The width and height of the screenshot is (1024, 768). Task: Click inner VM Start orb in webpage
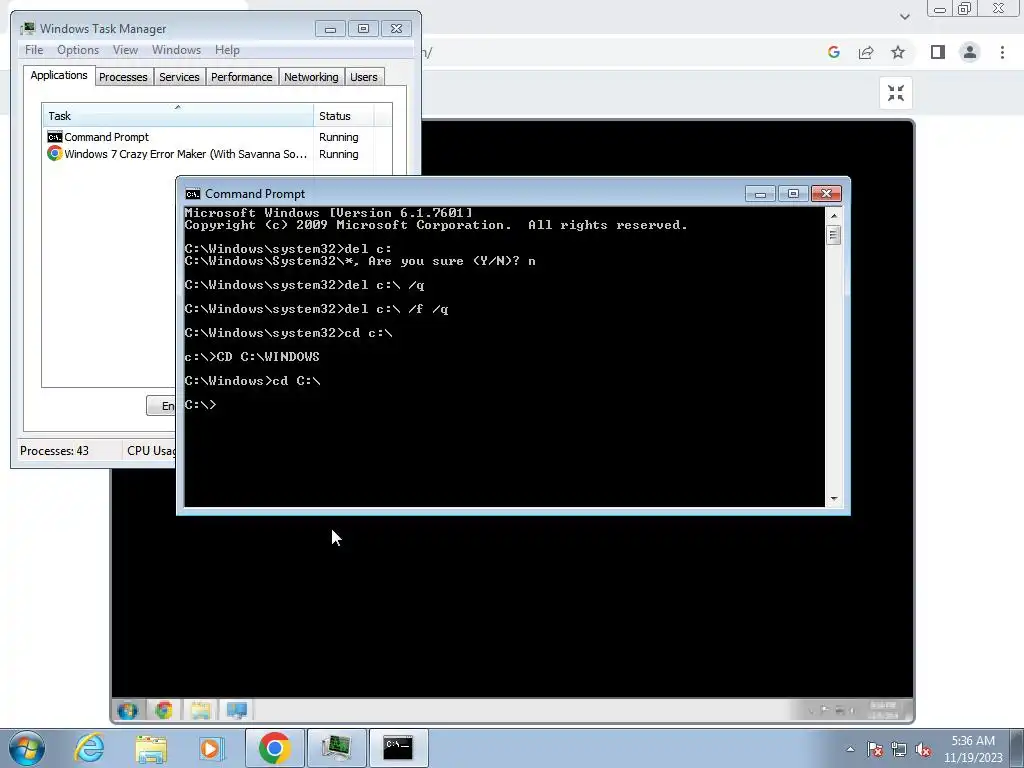128,710
